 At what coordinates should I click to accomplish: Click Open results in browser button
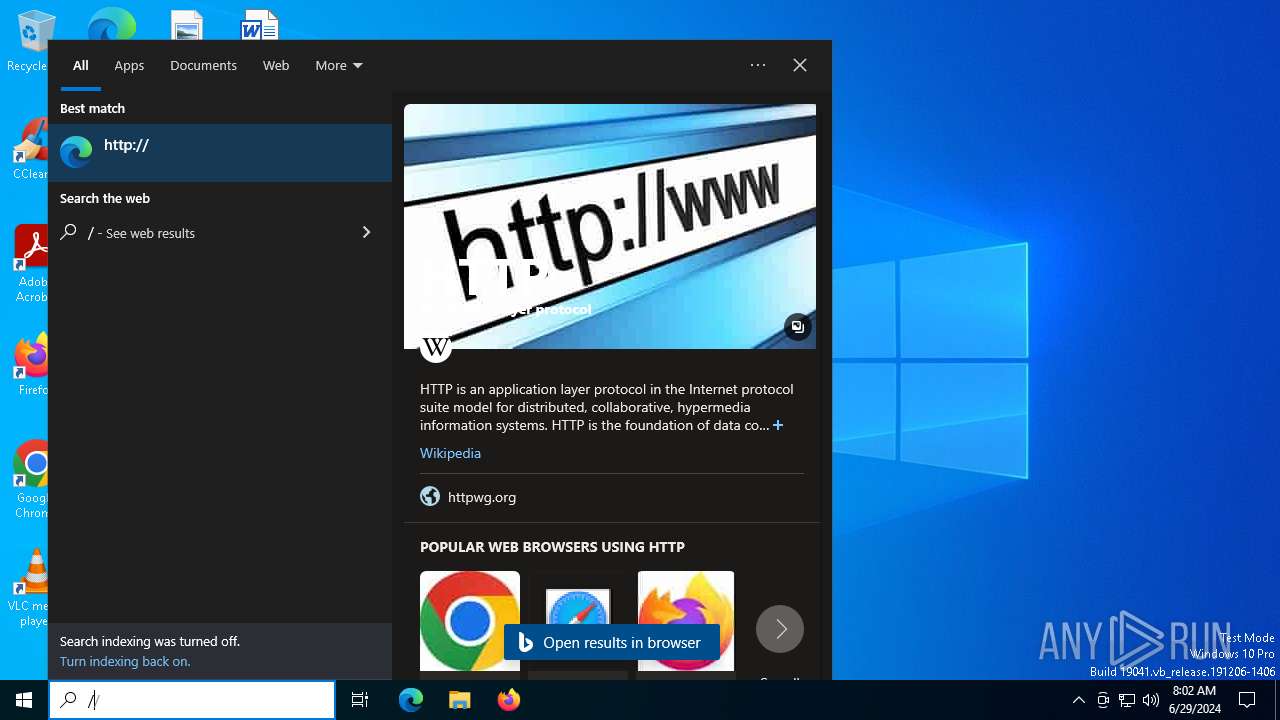pos(611,642)
